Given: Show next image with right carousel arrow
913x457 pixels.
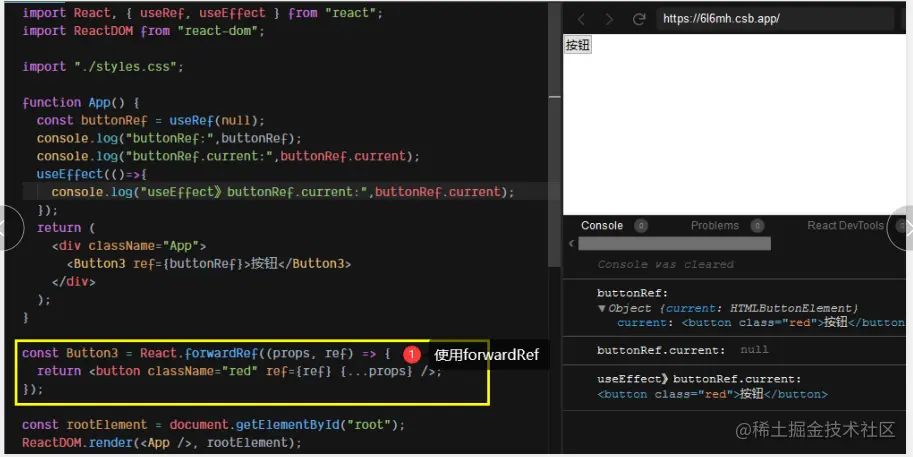Looking at the screenshot, I should (x=903, y=228).
